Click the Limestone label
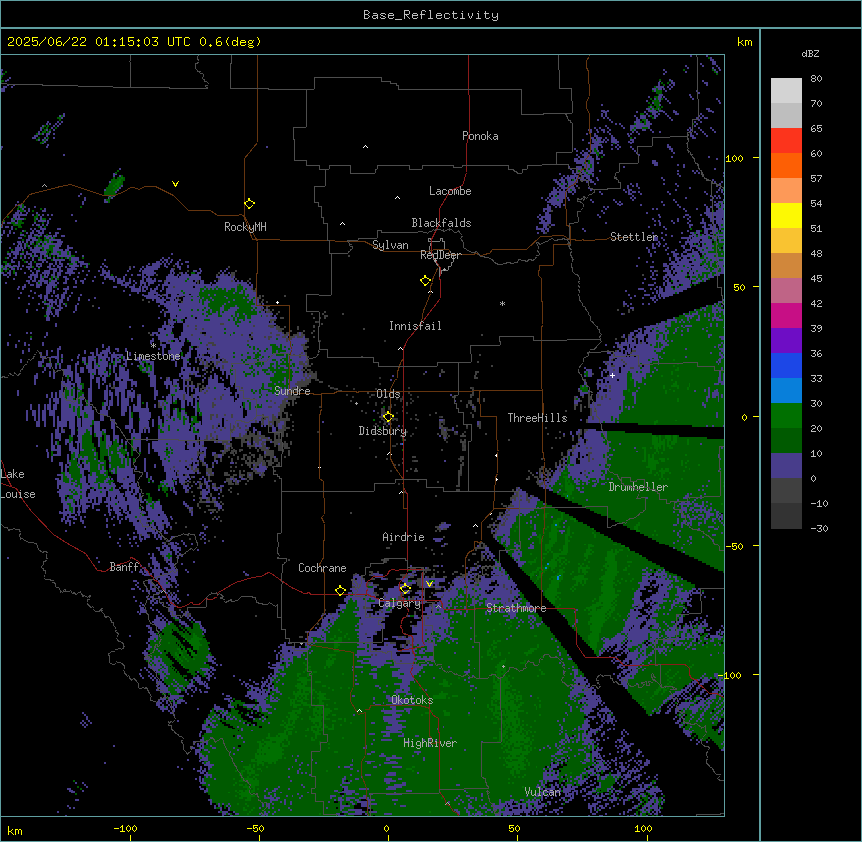The height and width of the screenshot is (842, 862). pyautogui.click(x=153, y=356)
